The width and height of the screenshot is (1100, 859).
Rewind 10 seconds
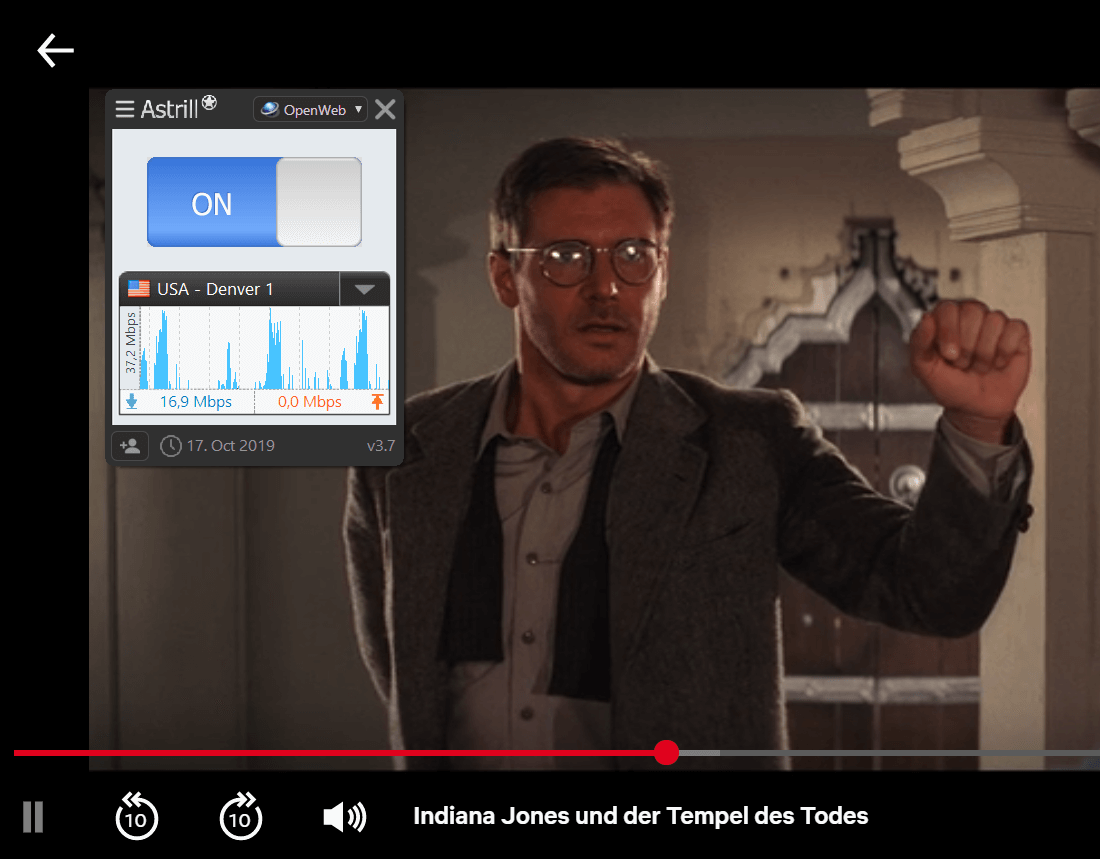(x=136, y=816)
